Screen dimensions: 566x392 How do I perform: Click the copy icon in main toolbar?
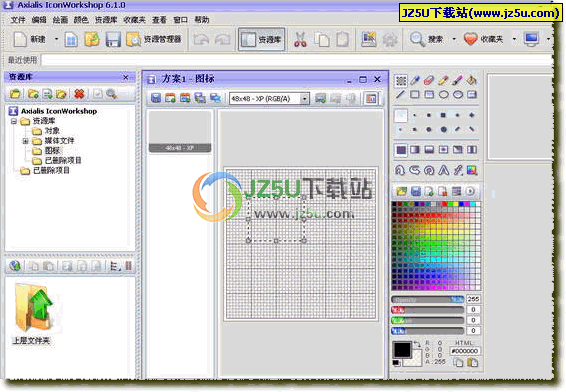pyautogui.click(x=322, y=39)
